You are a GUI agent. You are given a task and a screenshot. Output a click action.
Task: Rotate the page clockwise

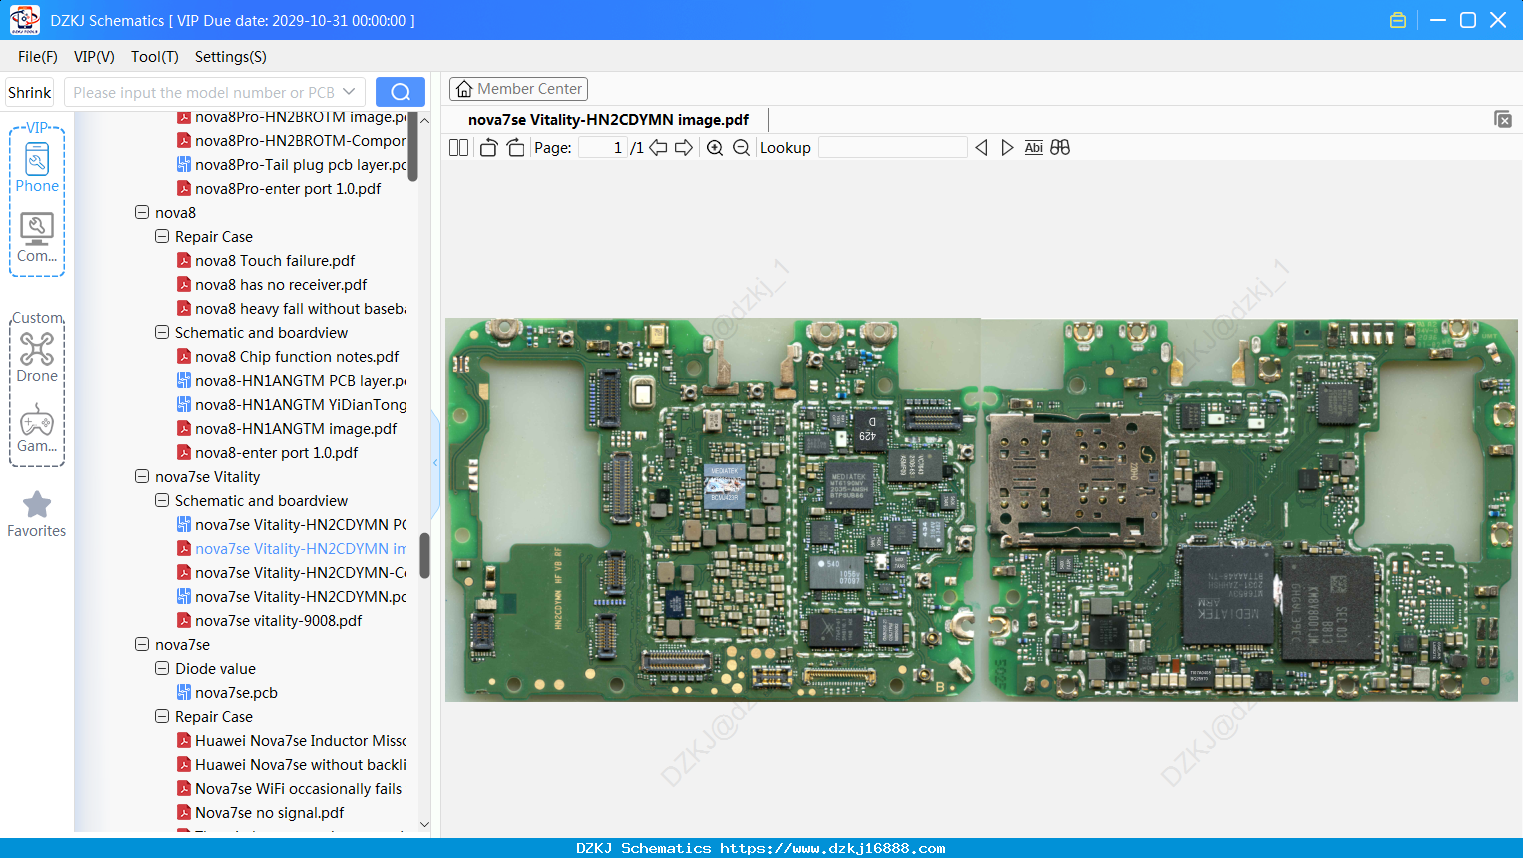point(515,148)
